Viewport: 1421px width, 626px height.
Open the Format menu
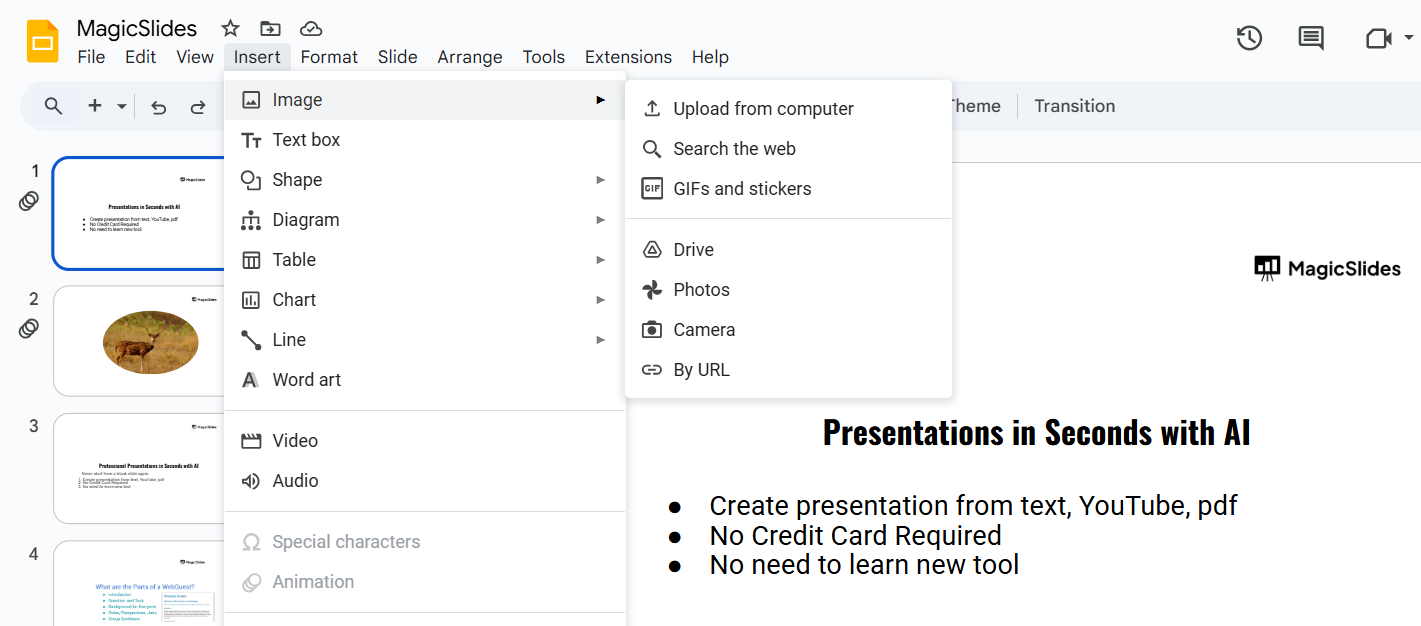tap(329, 57)
